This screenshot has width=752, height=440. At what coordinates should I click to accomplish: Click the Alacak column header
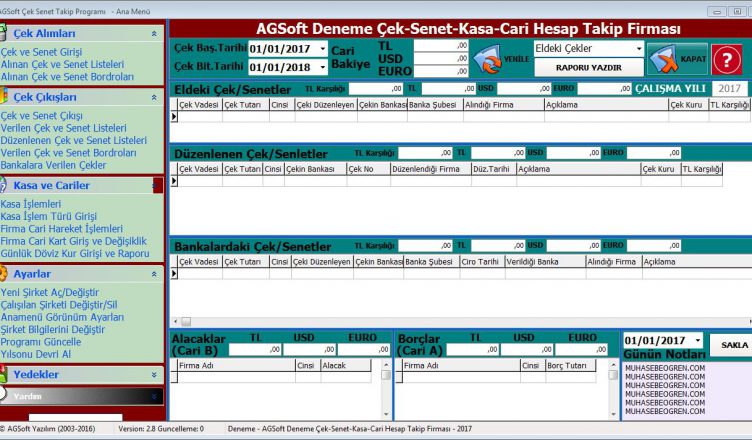pyautogui.click(x=346, y=366)
